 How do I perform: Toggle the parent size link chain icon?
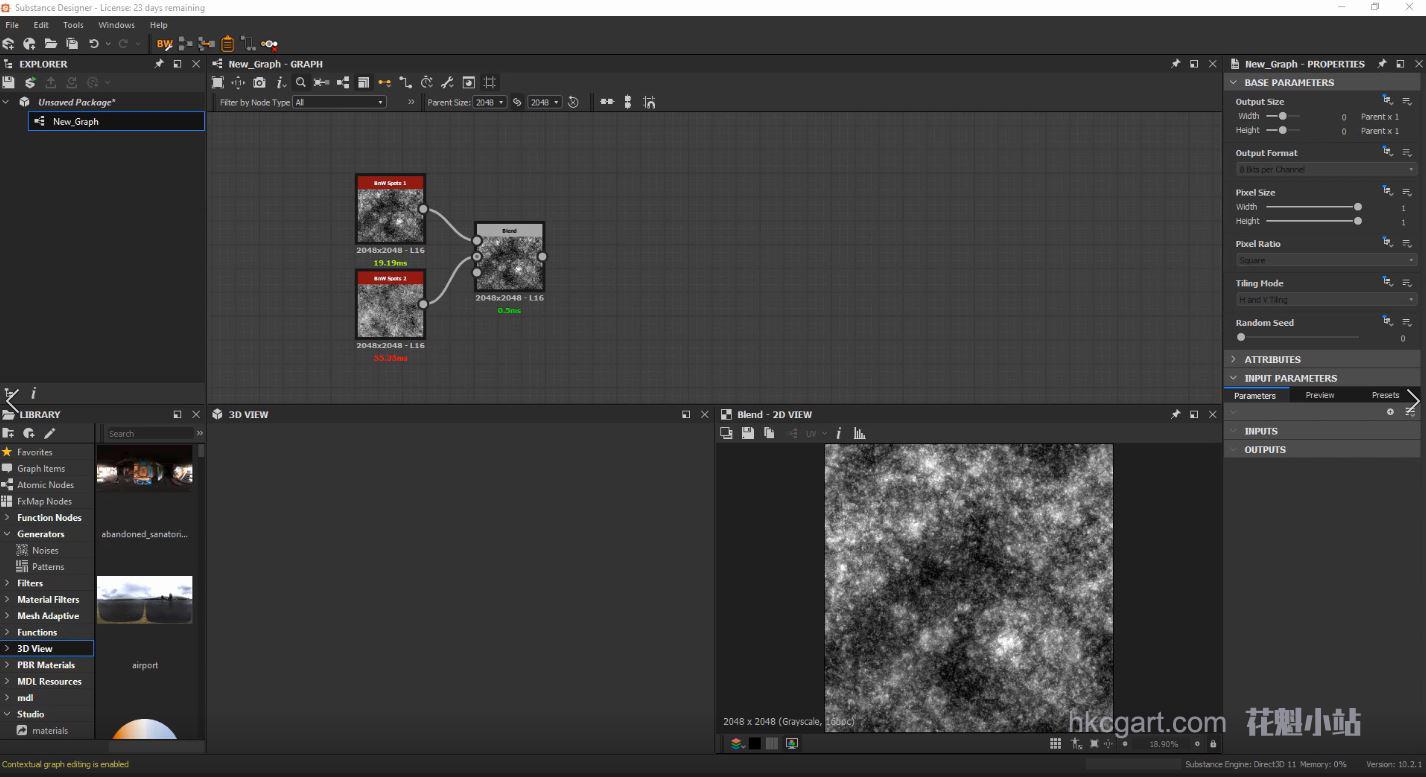coord(517,102)
